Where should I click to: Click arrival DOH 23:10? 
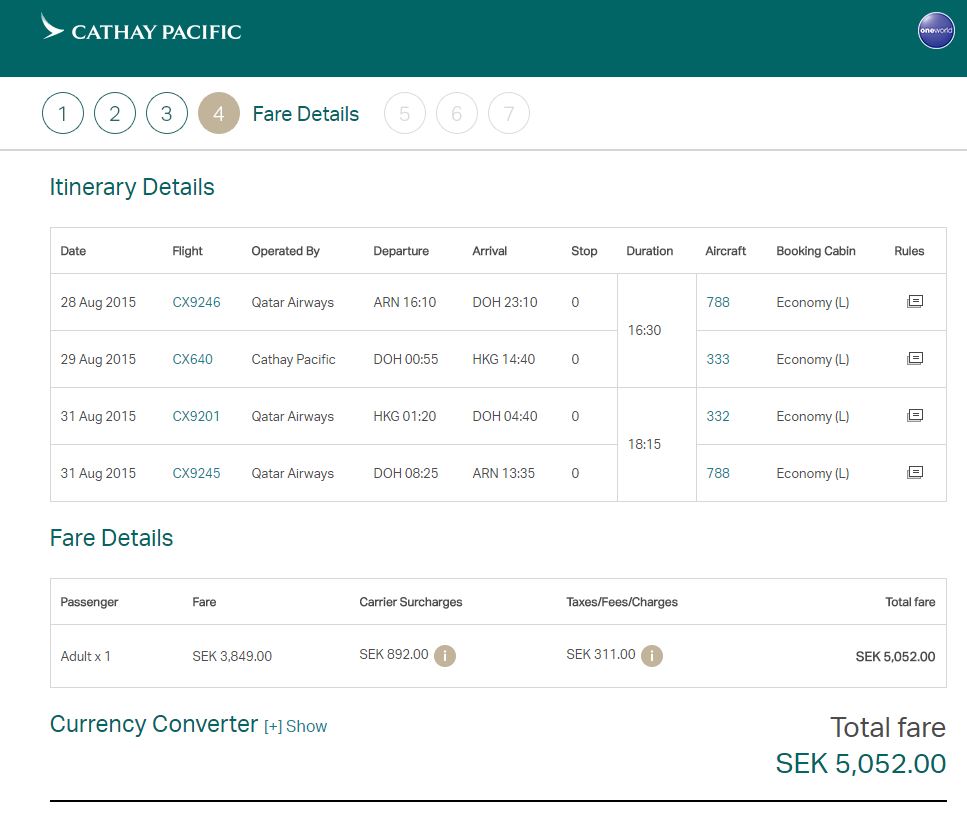[504, 302]
